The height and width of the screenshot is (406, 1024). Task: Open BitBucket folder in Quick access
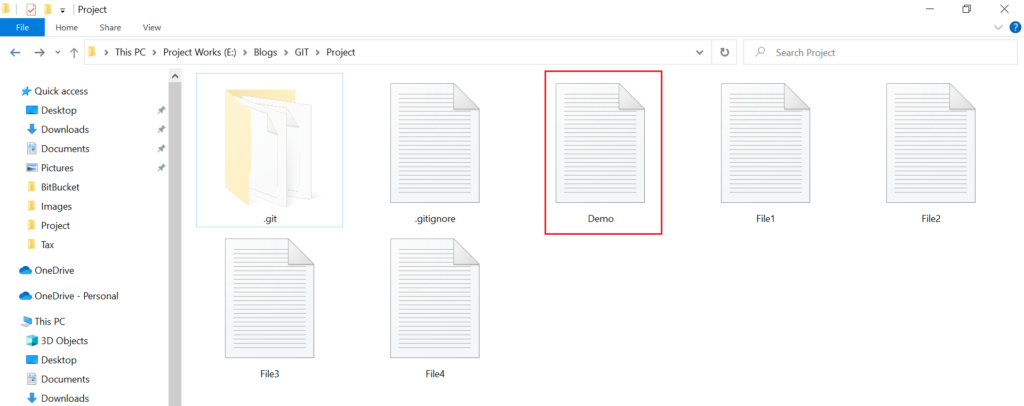click(60, 187)
